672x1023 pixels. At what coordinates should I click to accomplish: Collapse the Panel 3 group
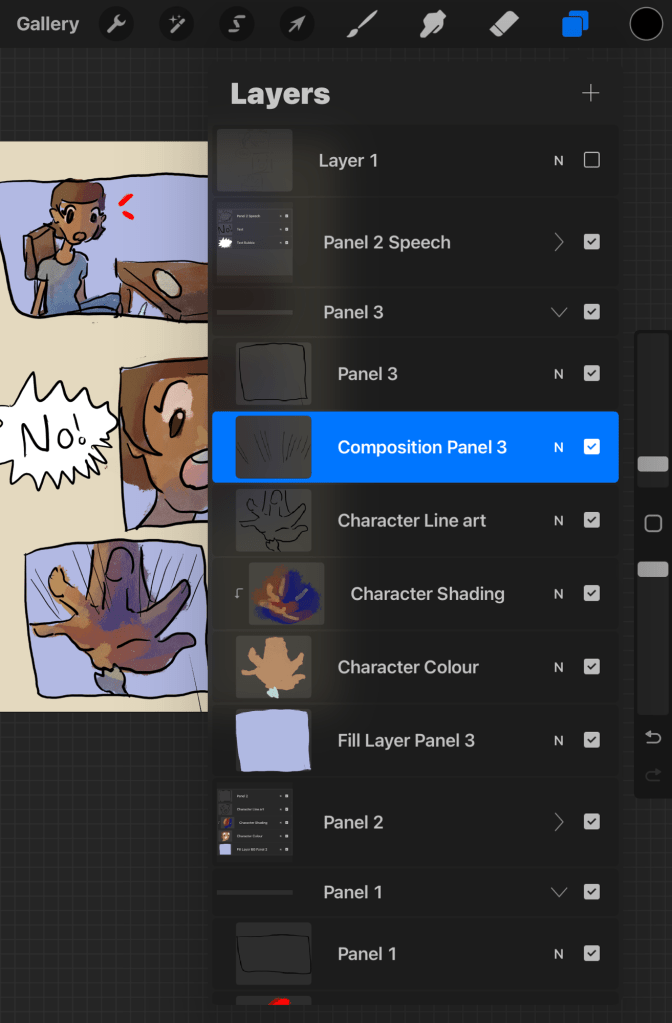(x=559, y=312)
